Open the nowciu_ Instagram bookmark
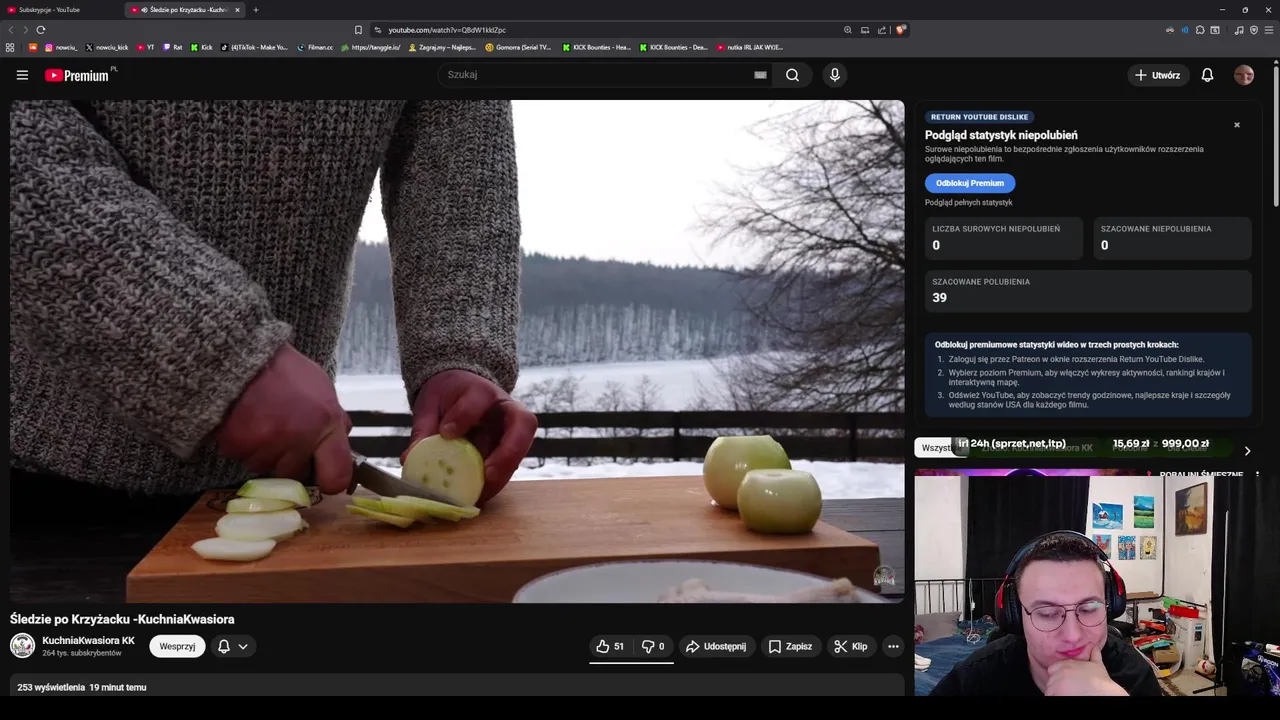The width and height of the screenshot is (1280, 720). click(61, 47)
